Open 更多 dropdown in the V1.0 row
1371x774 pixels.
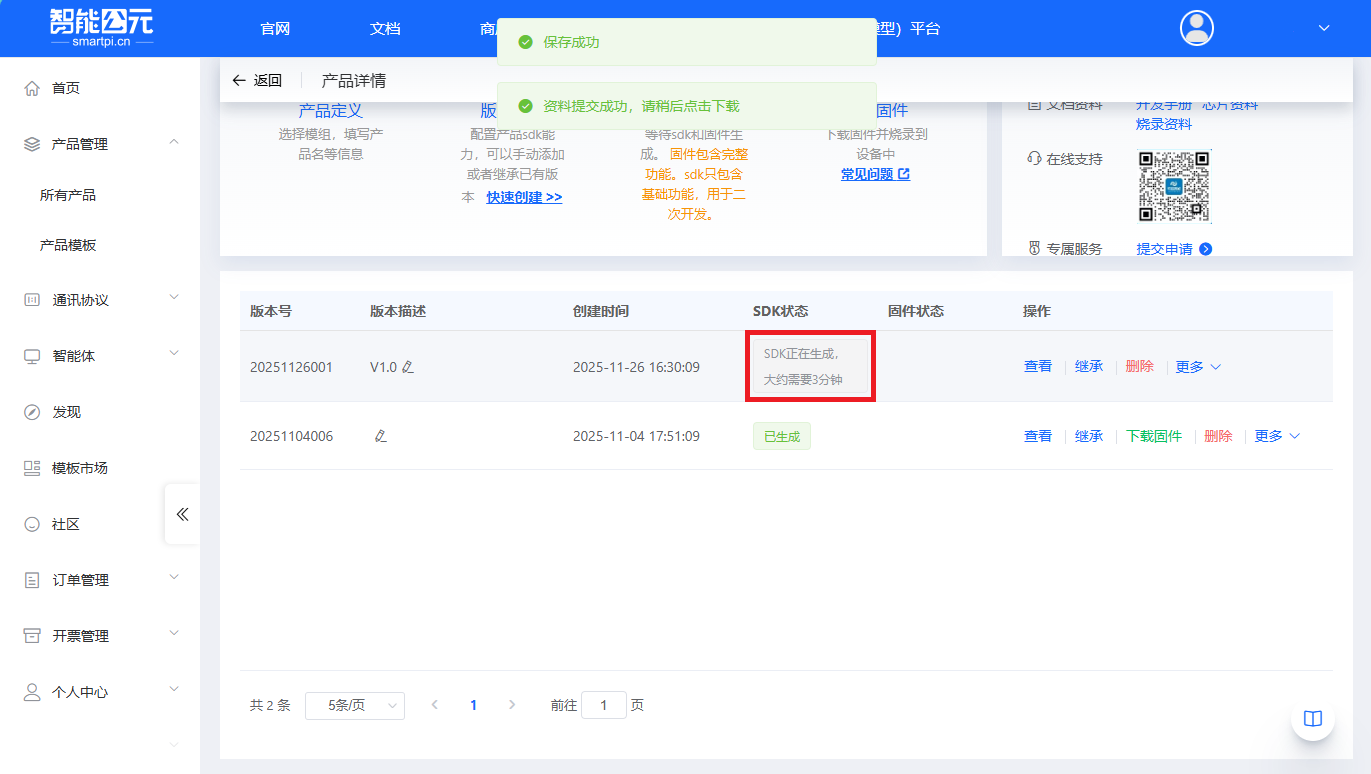(x=1198, y=367)
